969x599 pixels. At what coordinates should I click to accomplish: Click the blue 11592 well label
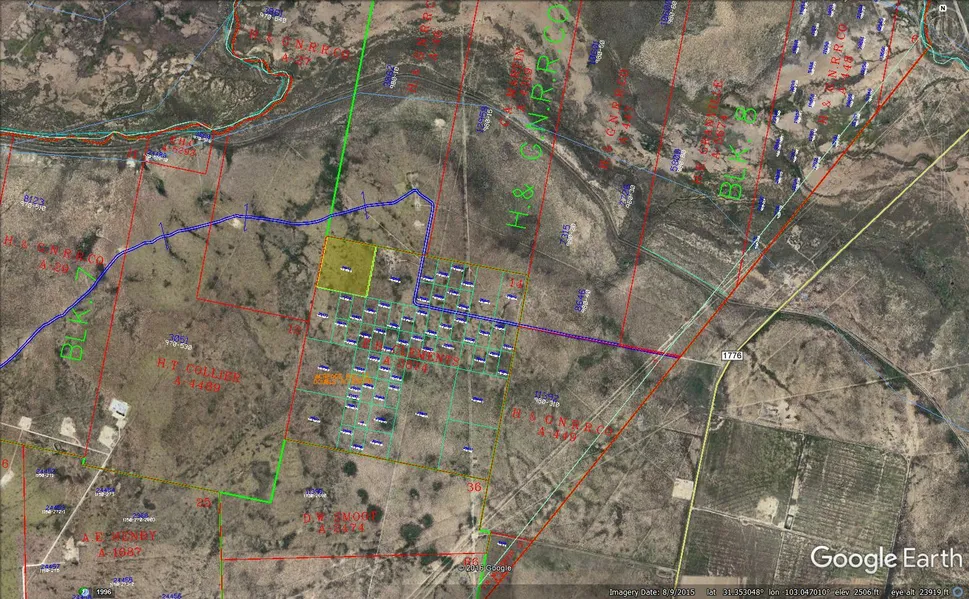[x=547, y=396]
